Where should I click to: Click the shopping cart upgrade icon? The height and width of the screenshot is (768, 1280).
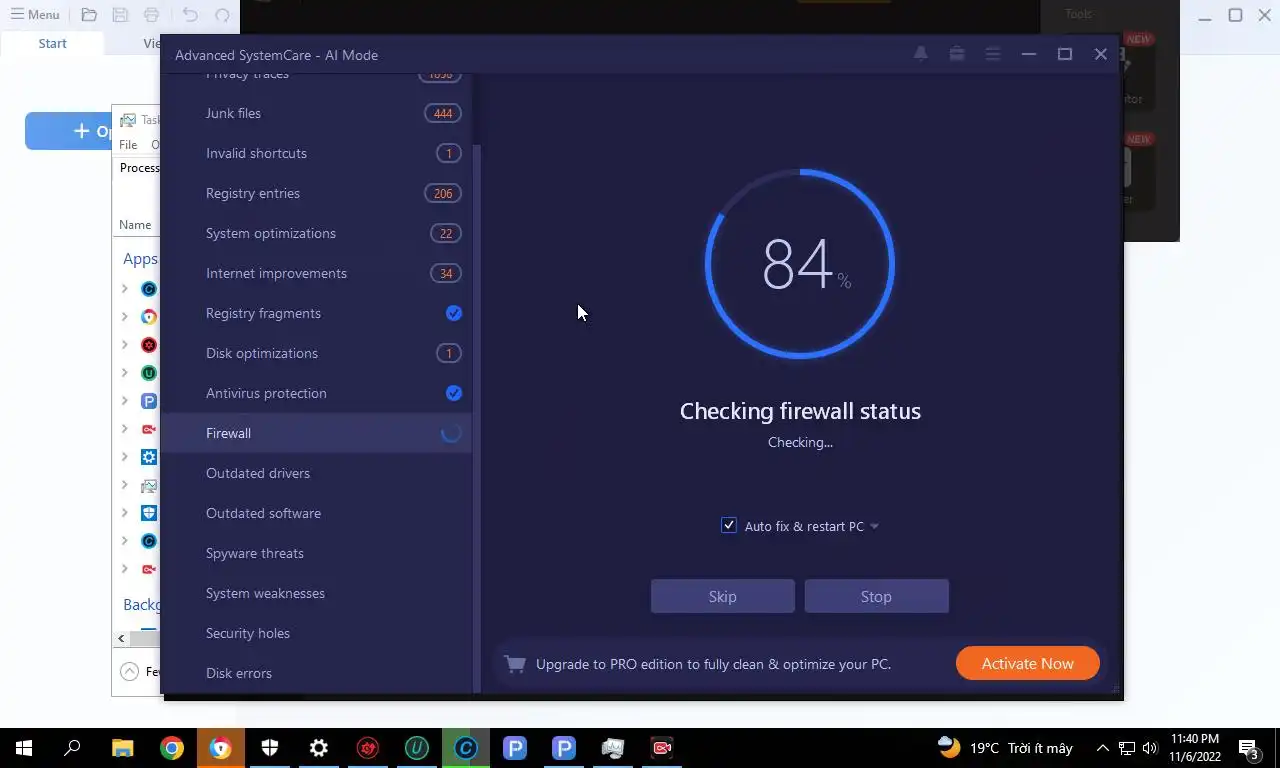(515, 664)
